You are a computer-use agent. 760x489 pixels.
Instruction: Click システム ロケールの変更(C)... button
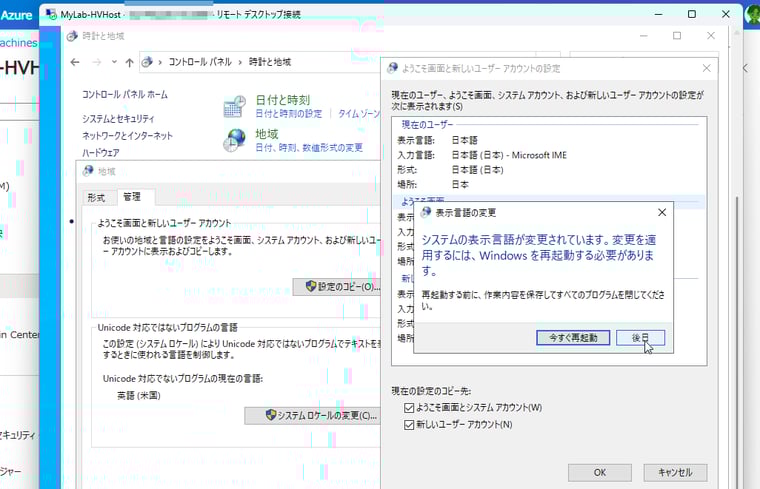(x=313, y=416)
